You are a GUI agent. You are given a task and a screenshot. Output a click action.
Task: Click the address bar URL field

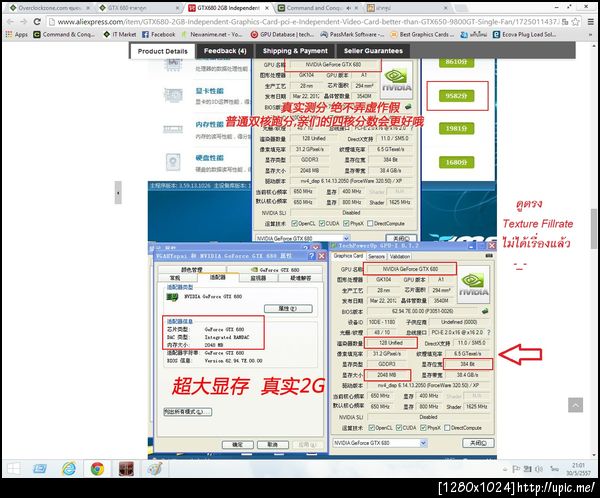click(x=306, y=22)
